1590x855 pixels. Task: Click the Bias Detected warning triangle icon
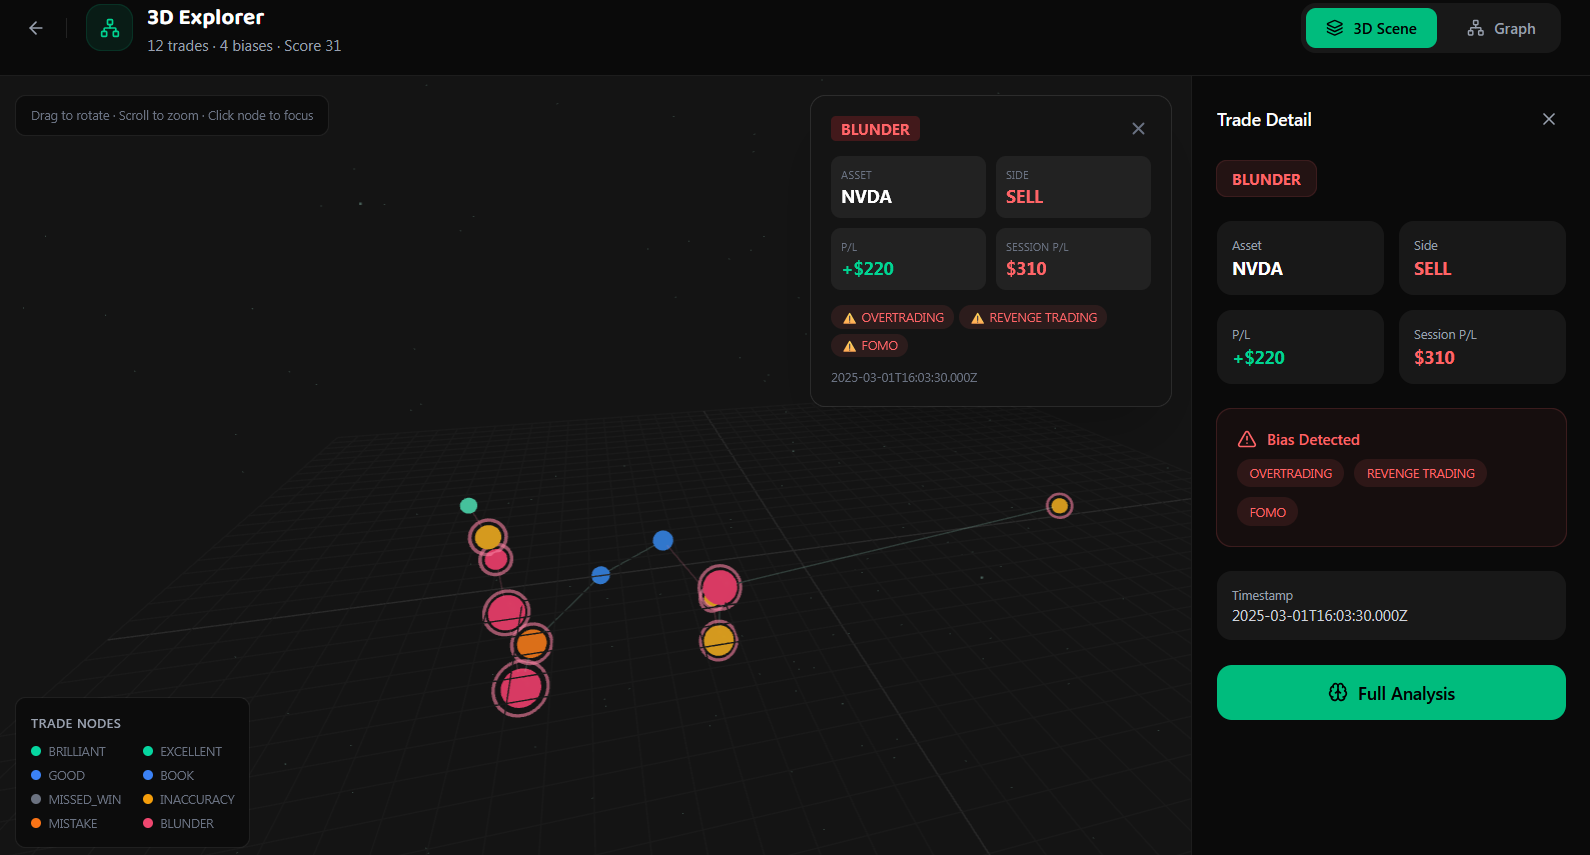point(1247,439)
